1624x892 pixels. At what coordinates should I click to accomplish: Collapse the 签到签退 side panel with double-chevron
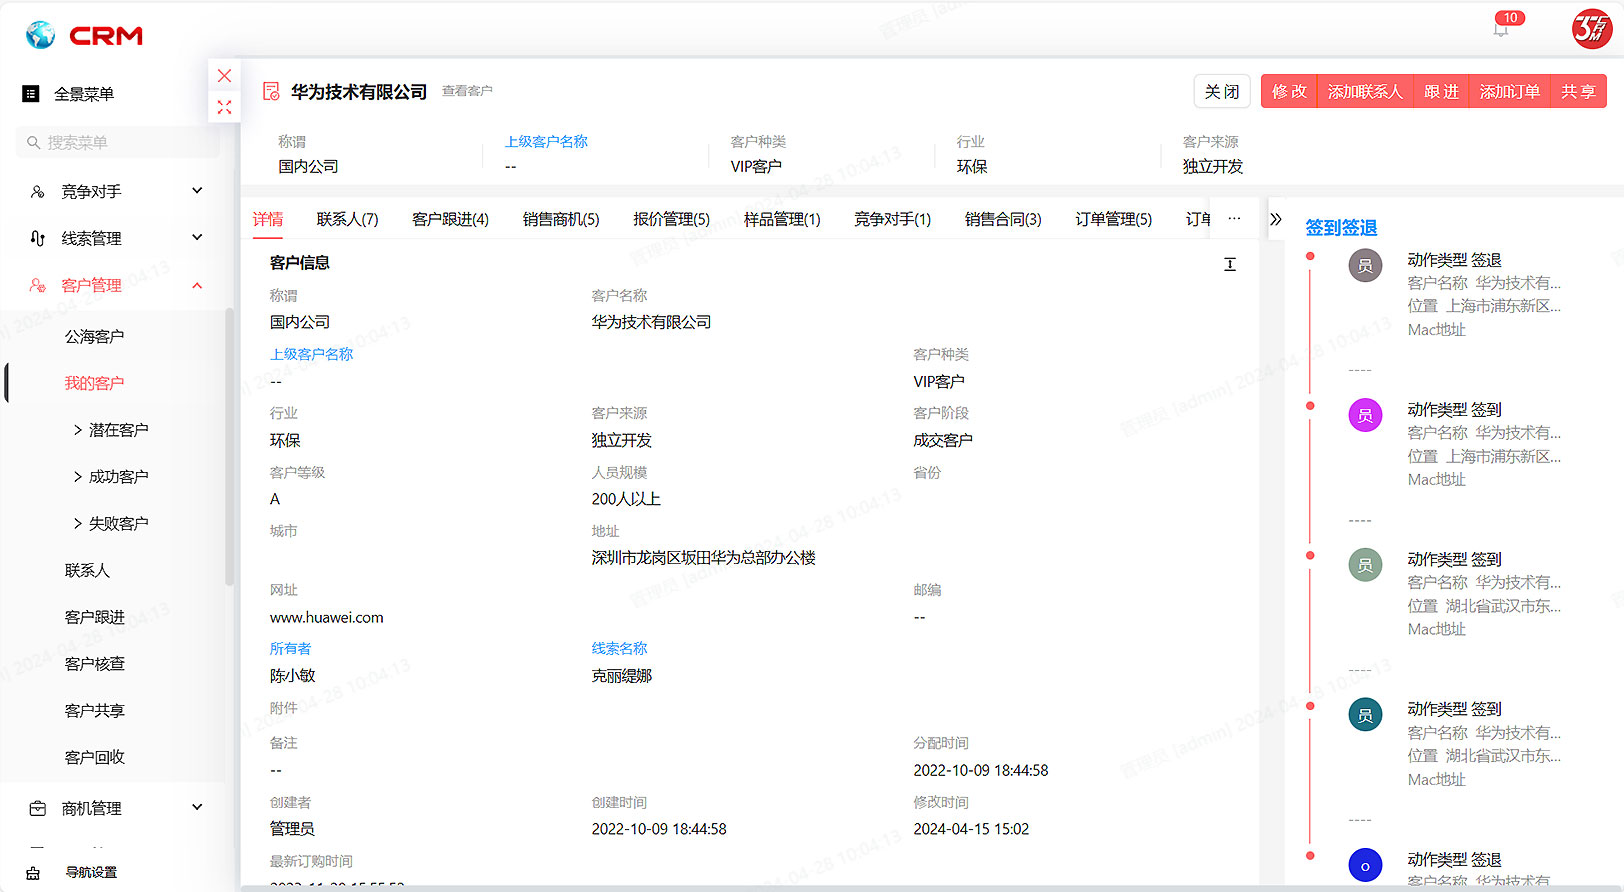pos(1275,219)
